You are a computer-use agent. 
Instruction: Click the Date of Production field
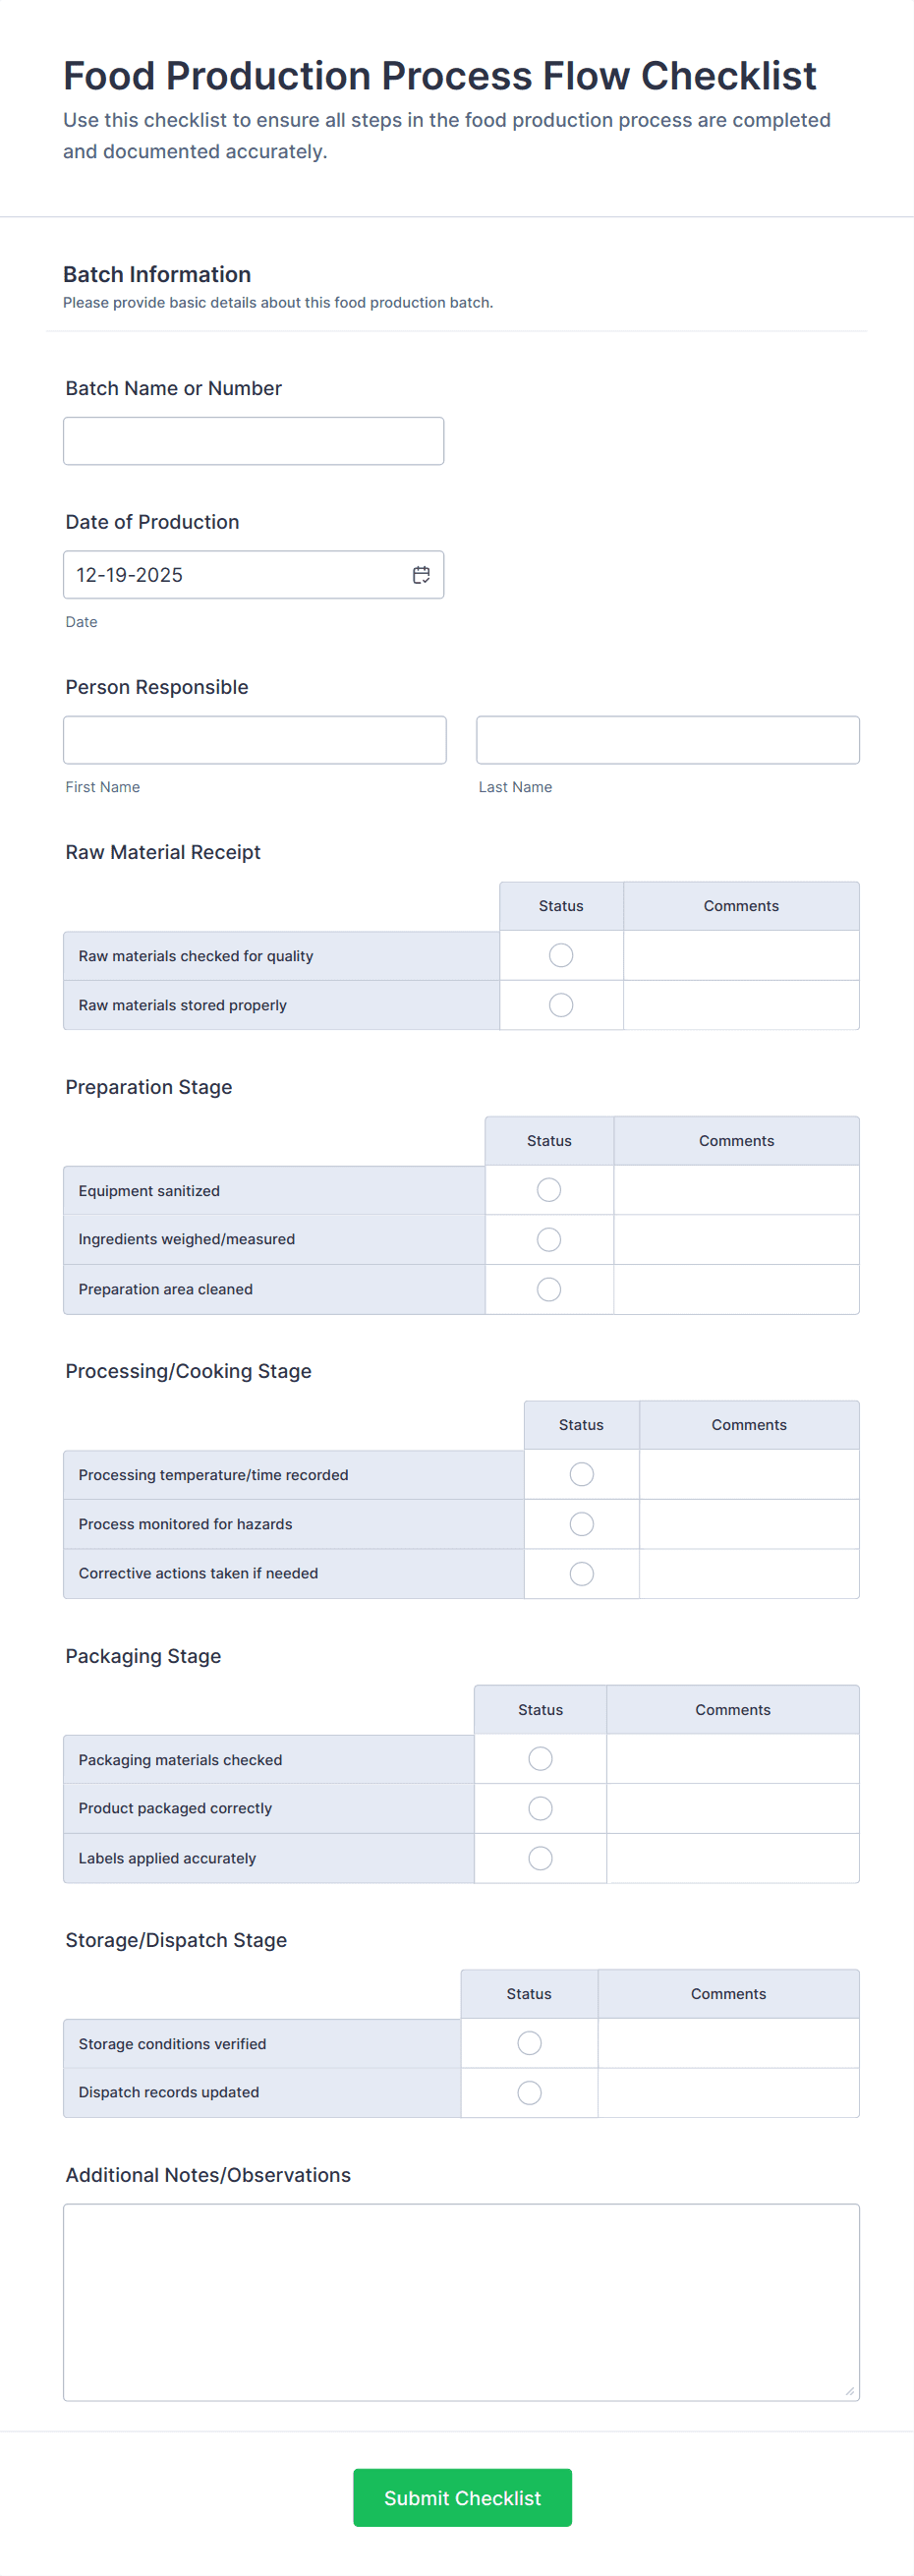(x=235, y=575)
